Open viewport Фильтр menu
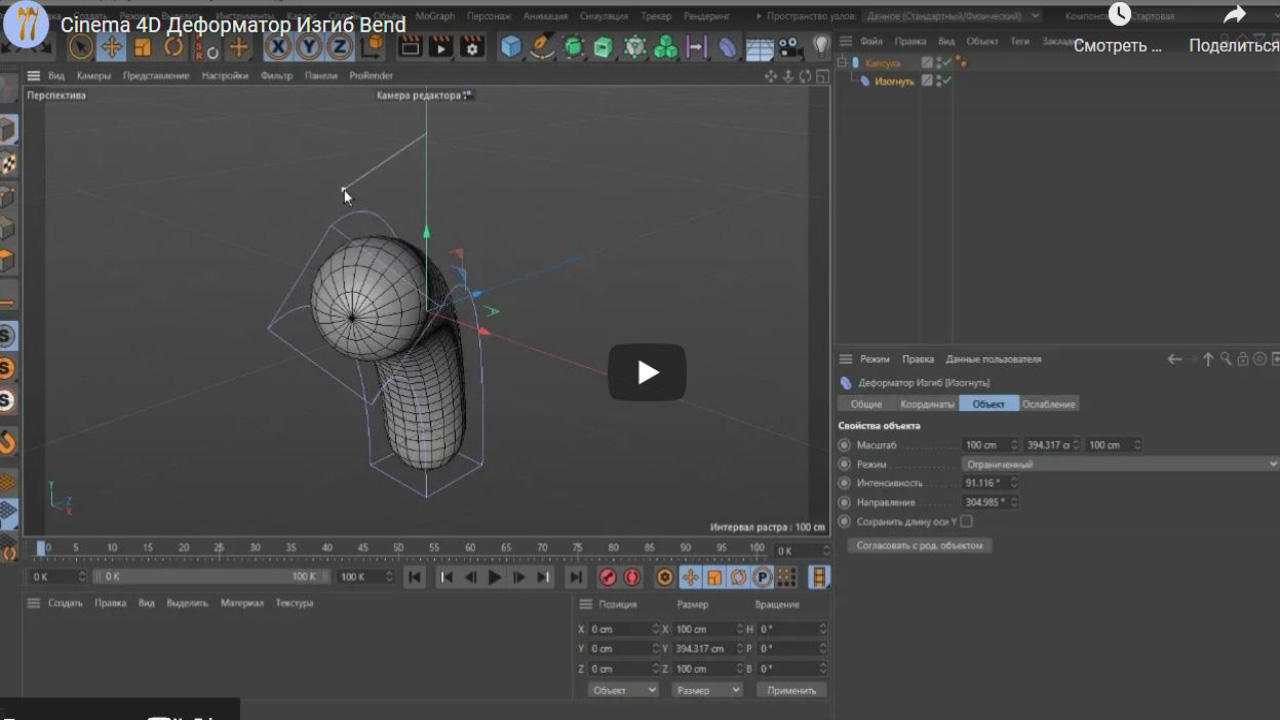The height and width of the screenshot is (720, 1280). pyautogui.click(x=277, y=76)
